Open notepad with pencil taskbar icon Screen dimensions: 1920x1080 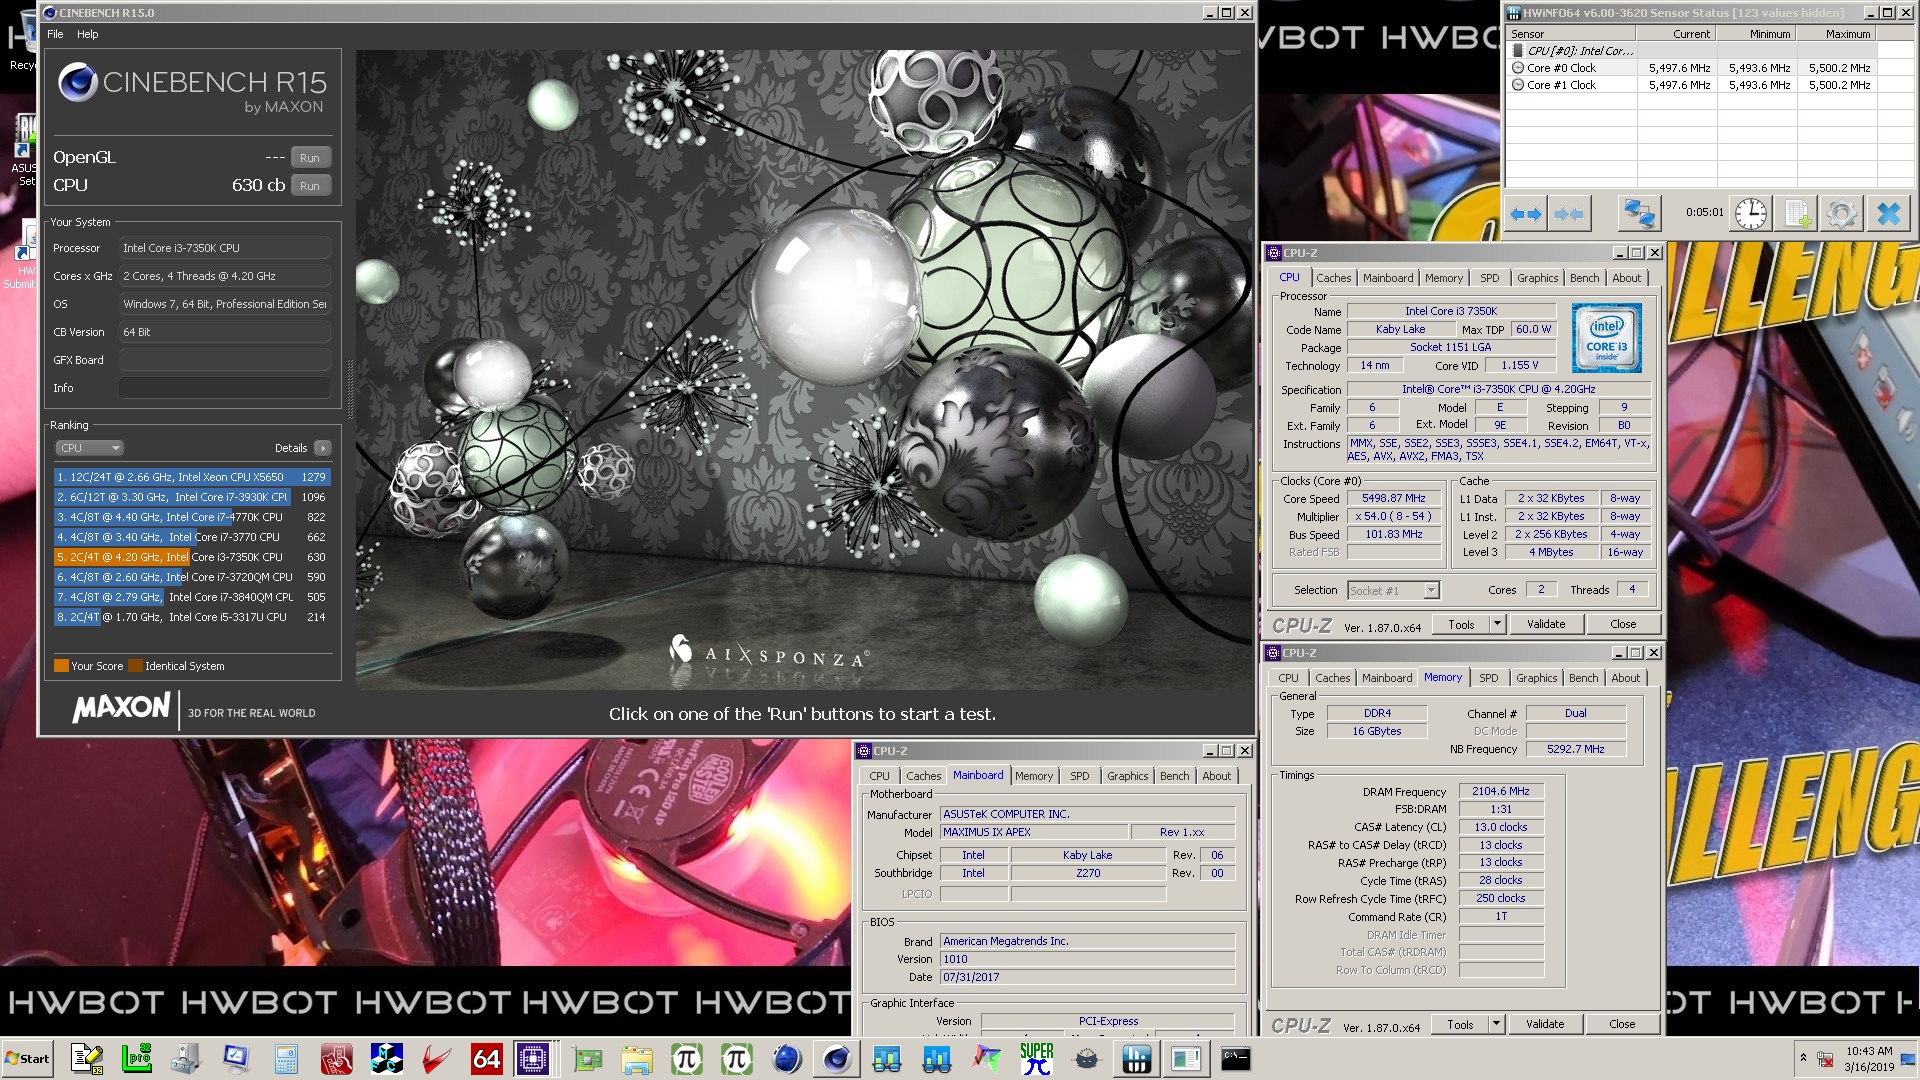point(87,1059)
